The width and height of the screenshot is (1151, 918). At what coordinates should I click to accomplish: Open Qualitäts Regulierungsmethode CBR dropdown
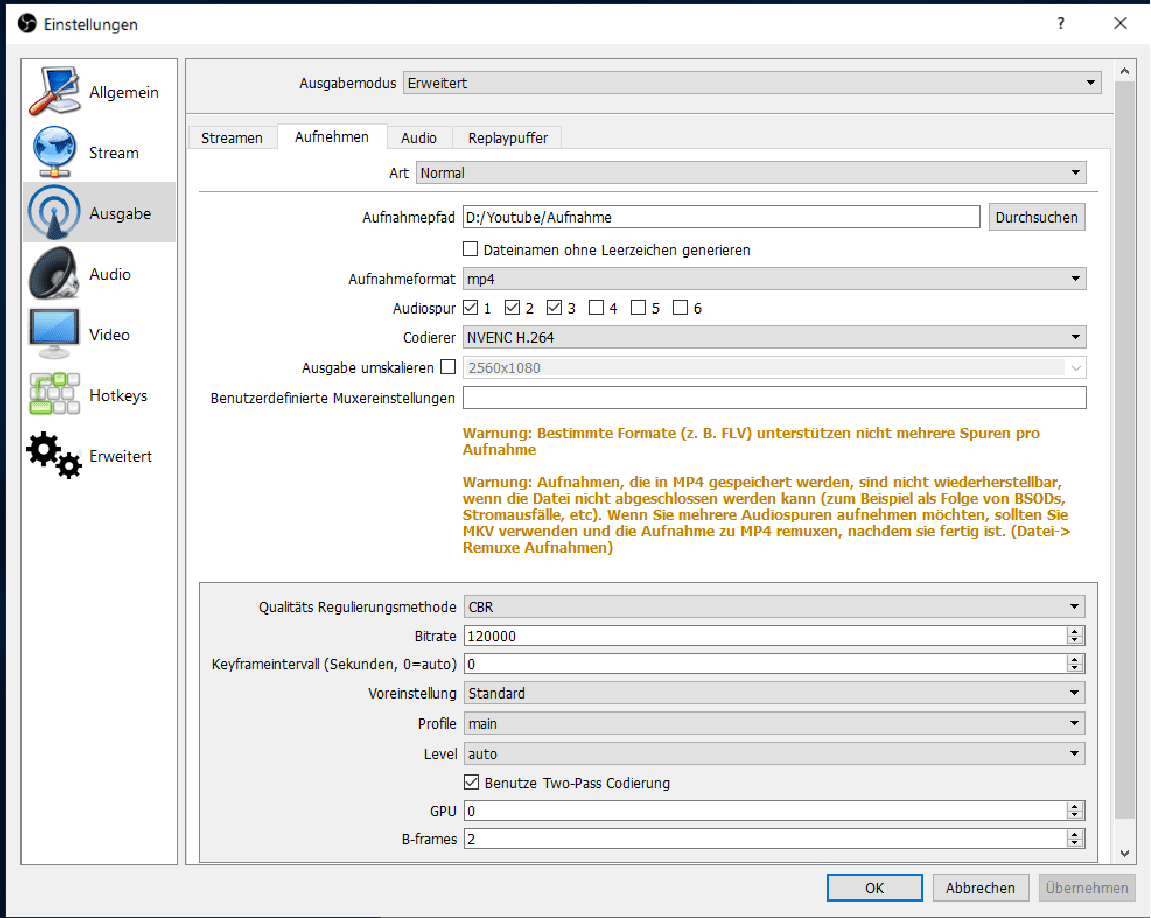[774, 607]
